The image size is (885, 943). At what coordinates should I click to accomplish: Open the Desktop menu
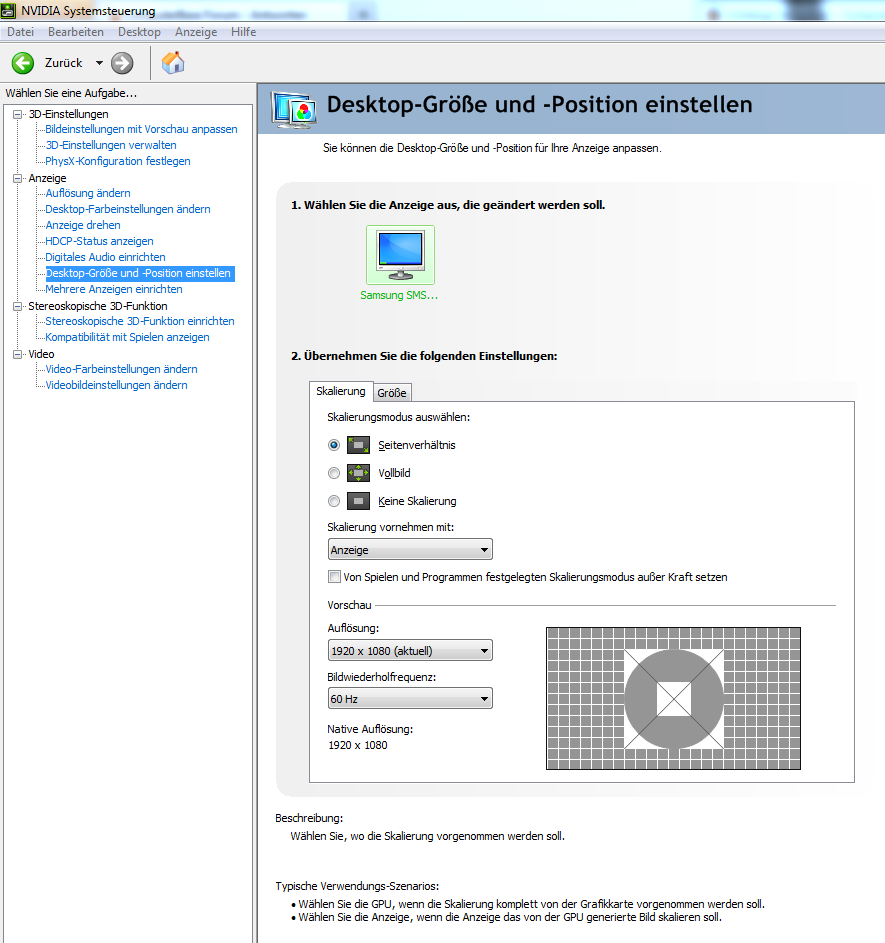click(139, 32)
